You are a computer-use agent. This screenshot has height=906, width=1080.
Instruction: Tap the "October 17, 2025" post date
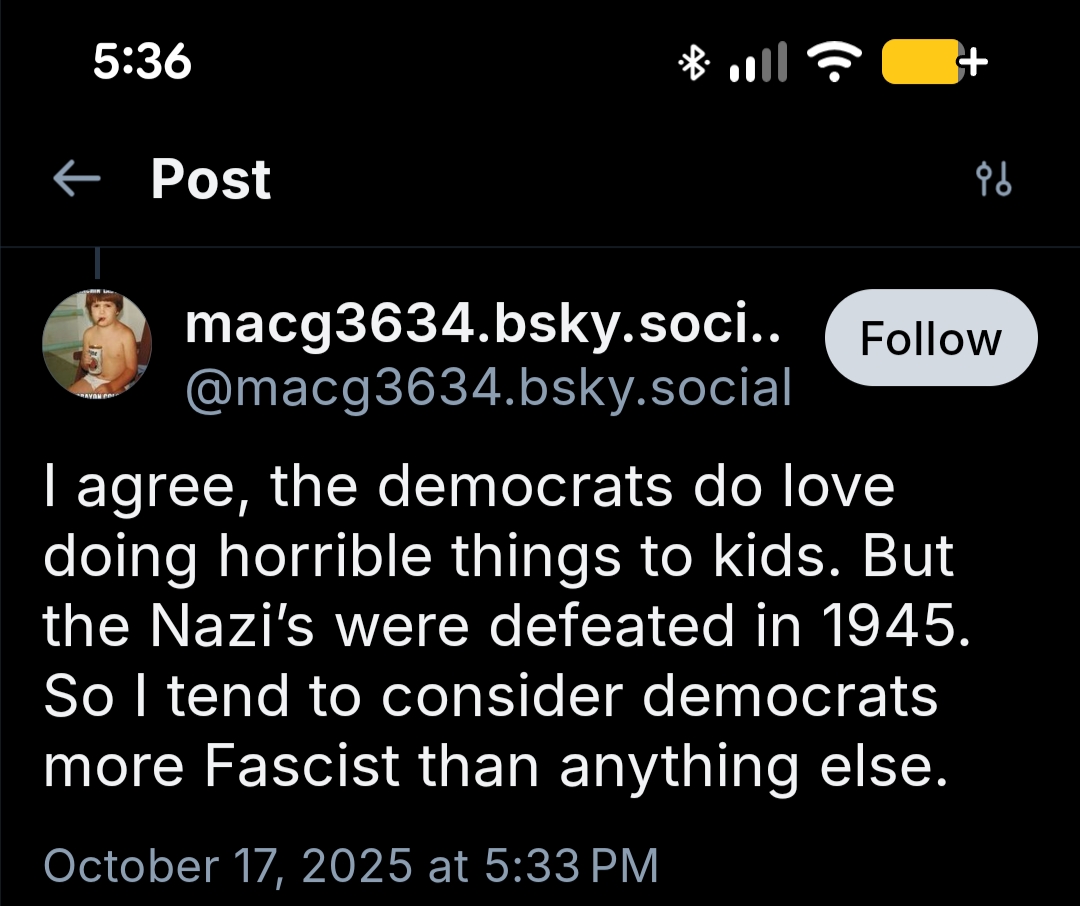(228, 865)
